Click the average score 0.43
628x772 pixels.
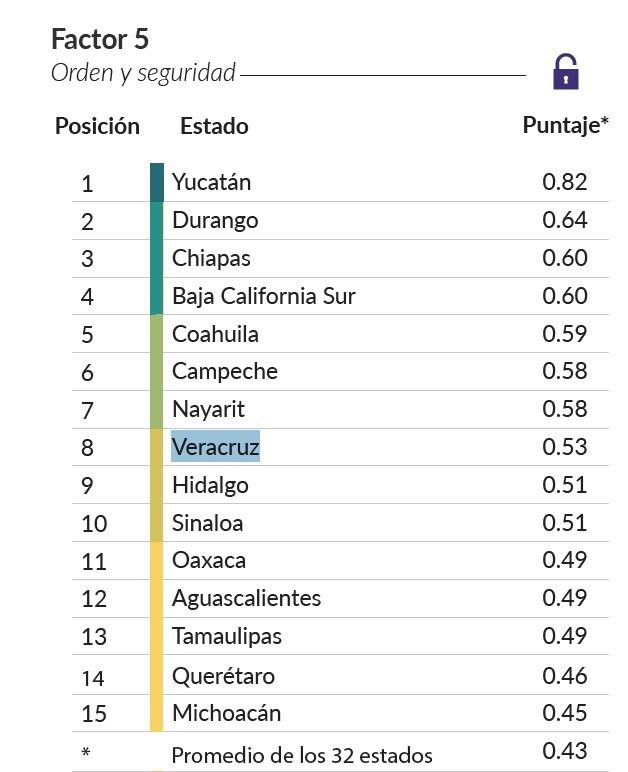[565, 751]
